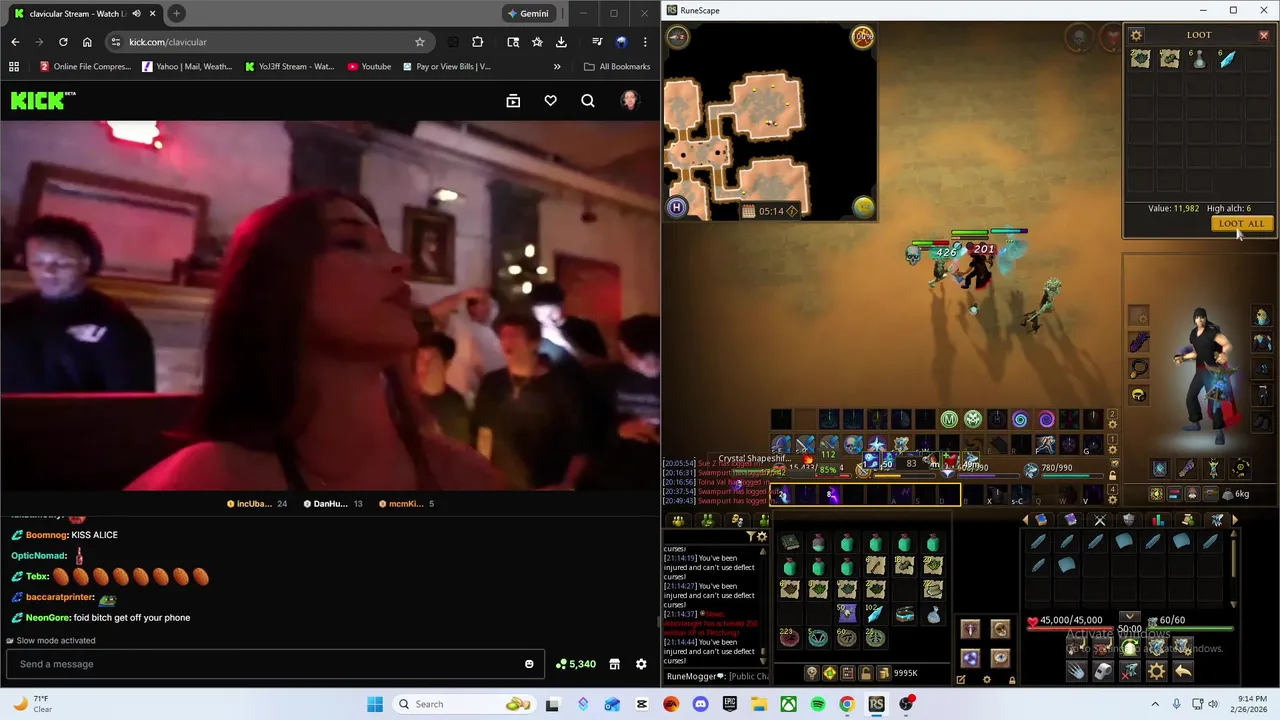
Task: Activate the green skull ability next to M
Action: [973, 419]
